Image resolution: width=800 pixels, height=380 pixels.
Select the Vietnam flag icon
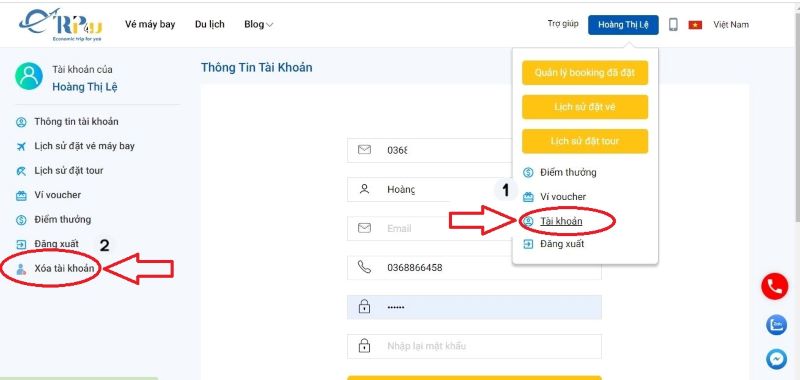695,24
